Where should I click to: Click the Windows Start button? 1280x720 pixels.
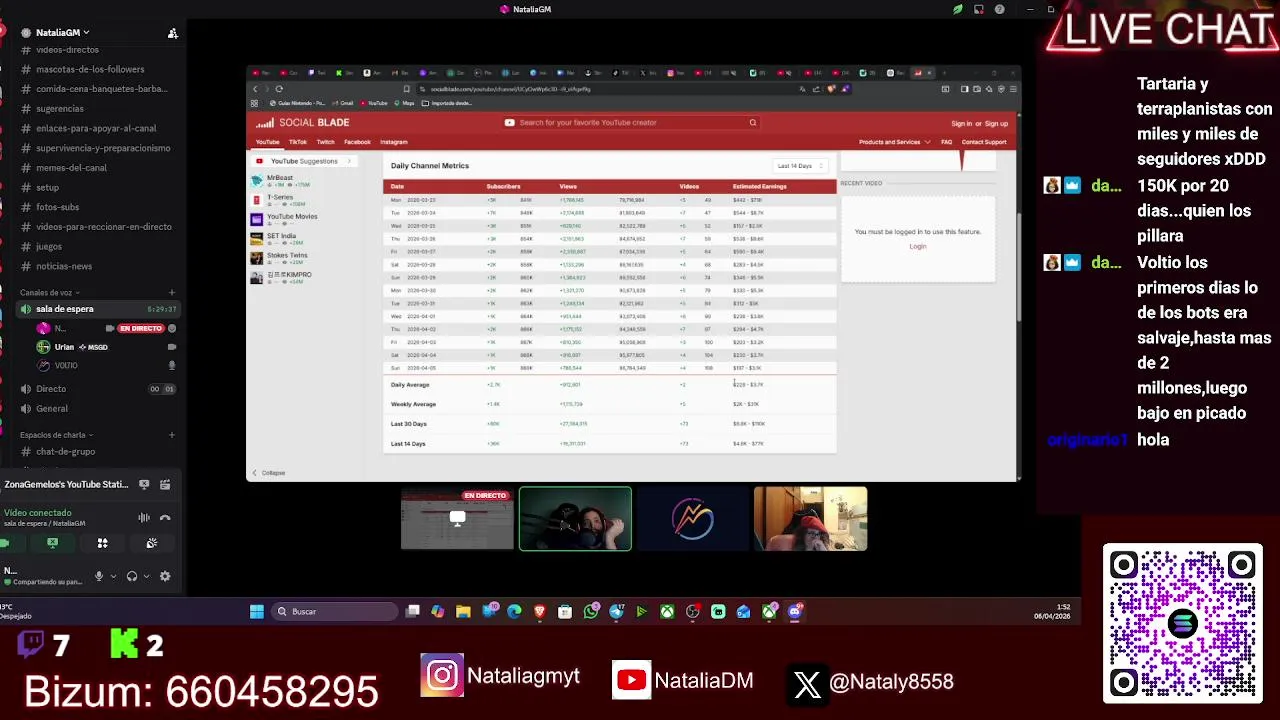(256, 611)
